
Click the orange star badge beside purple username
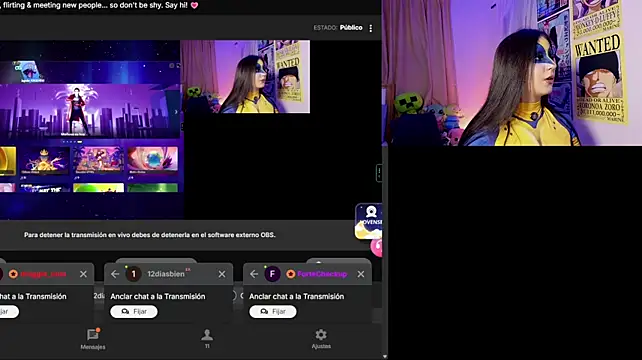291,274
